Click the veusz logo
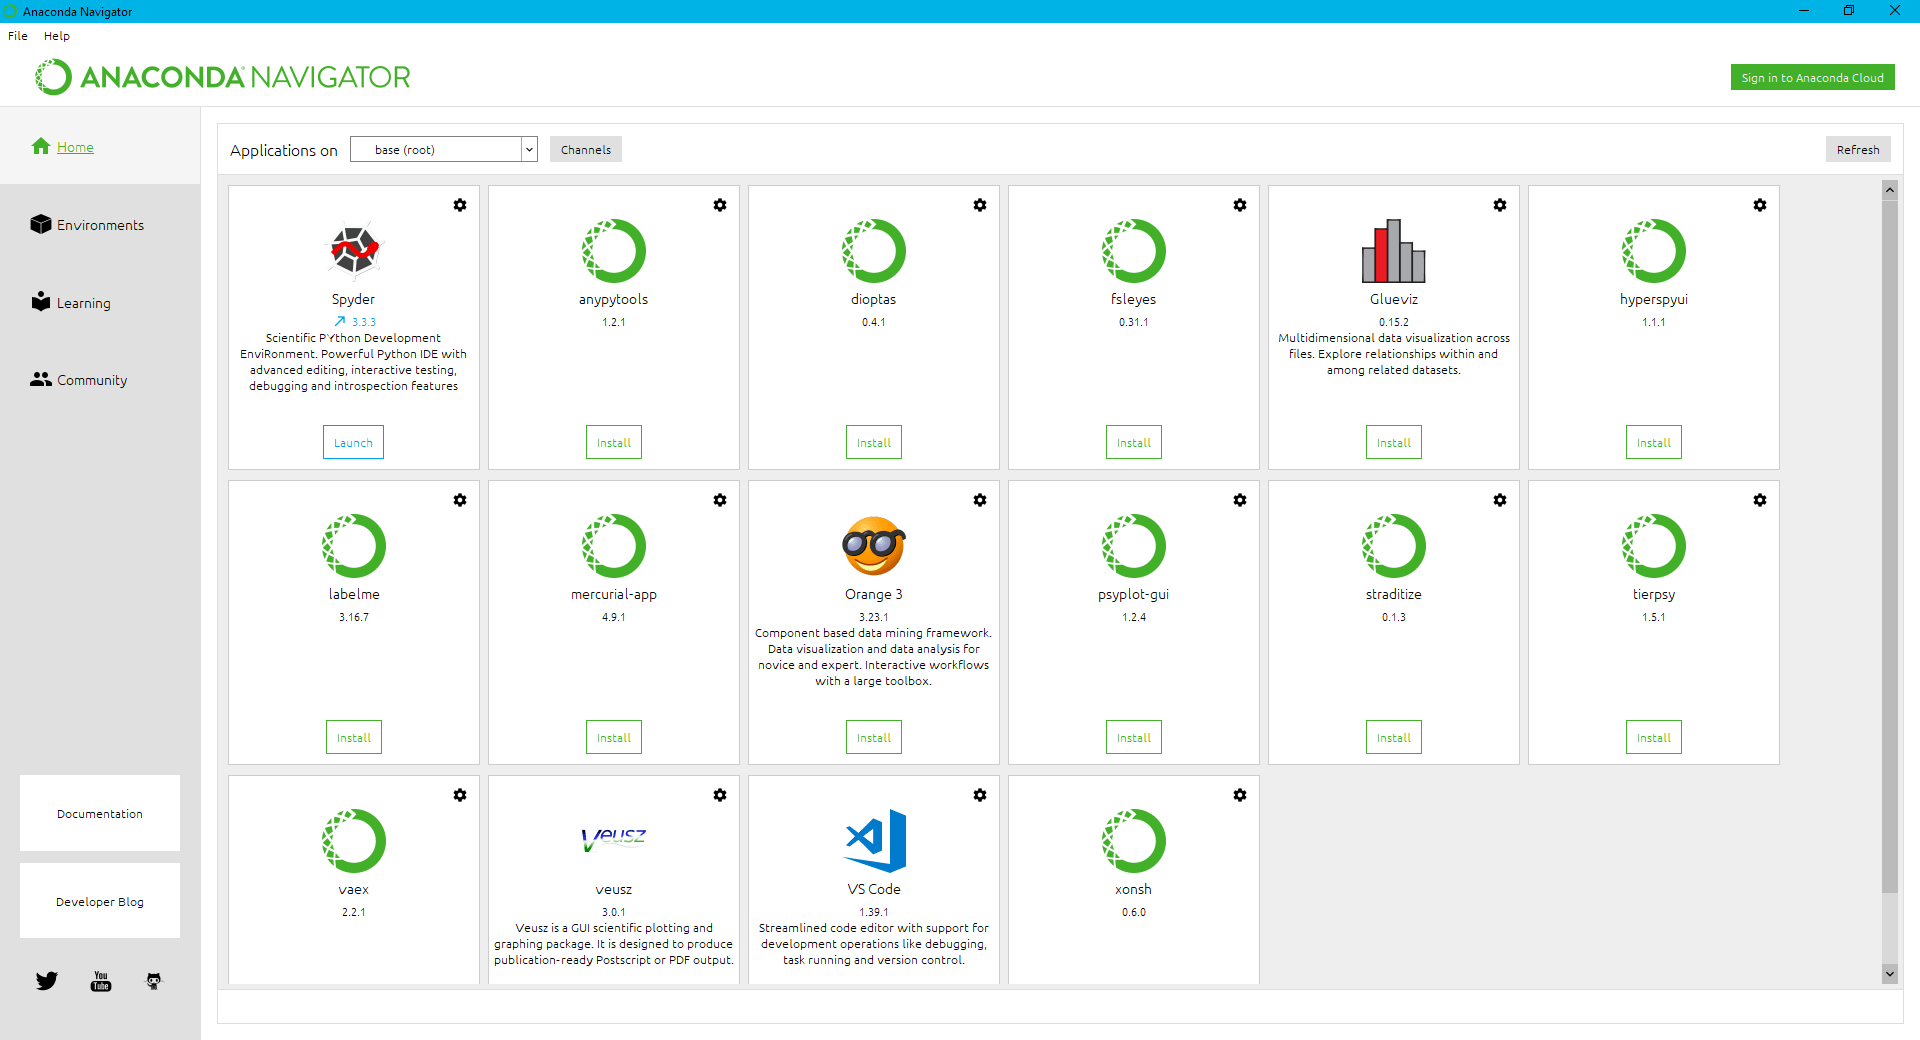The height and width of the screenshot is (1040, 1920). point(614,839)
